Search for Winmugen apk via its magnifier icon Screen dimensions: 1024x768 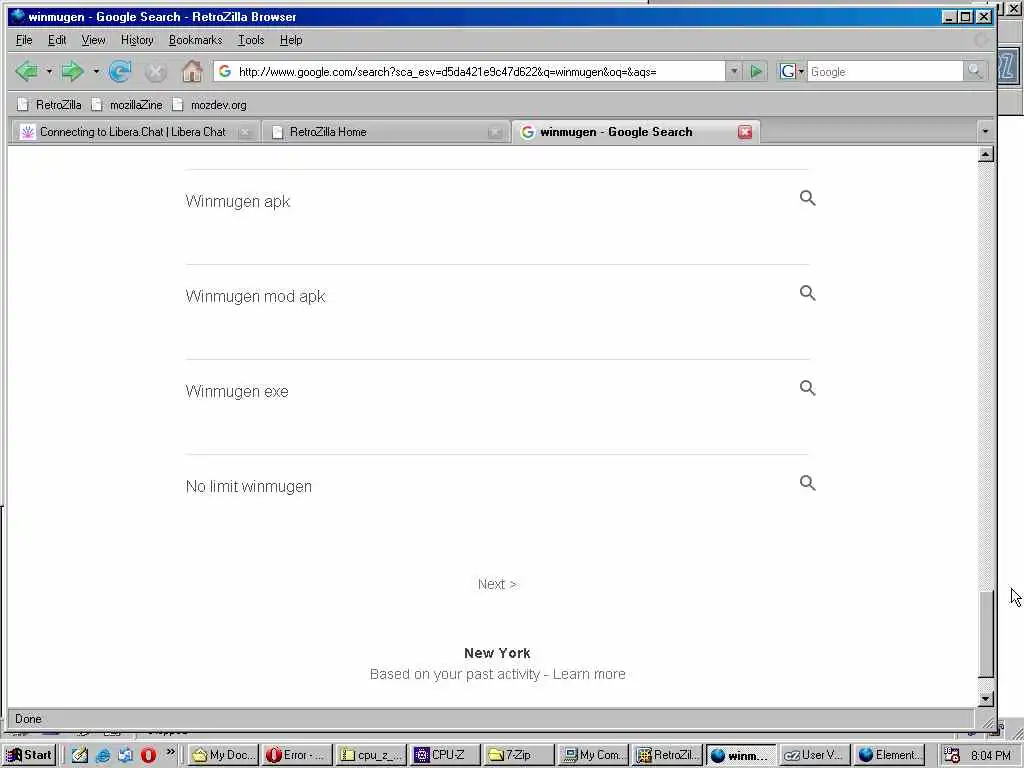point(808,198)
